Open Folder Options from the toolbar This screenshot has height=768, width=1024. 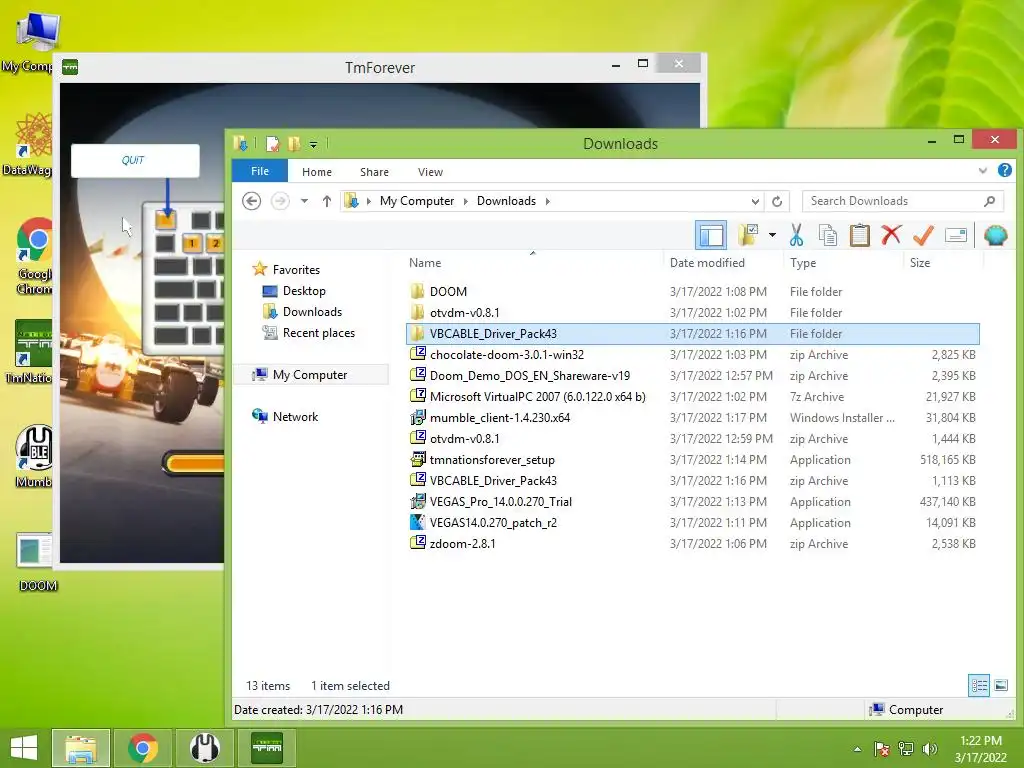tap(748, 235)
